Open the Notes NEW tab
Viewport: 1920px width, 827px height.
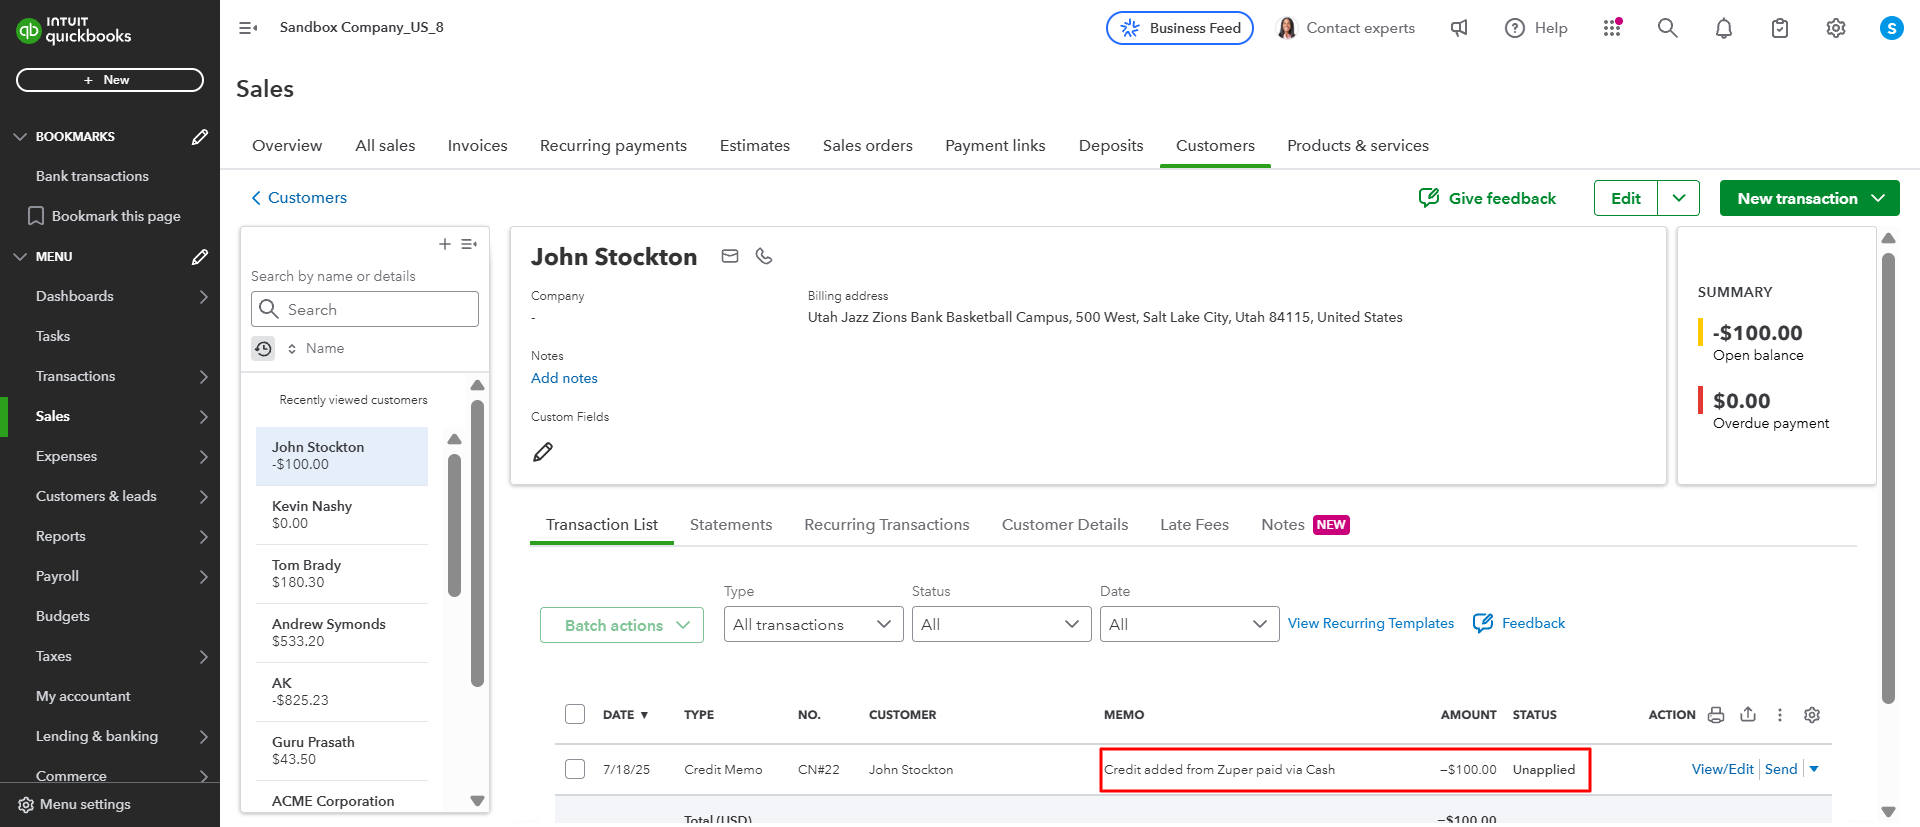click(1305, 524)
